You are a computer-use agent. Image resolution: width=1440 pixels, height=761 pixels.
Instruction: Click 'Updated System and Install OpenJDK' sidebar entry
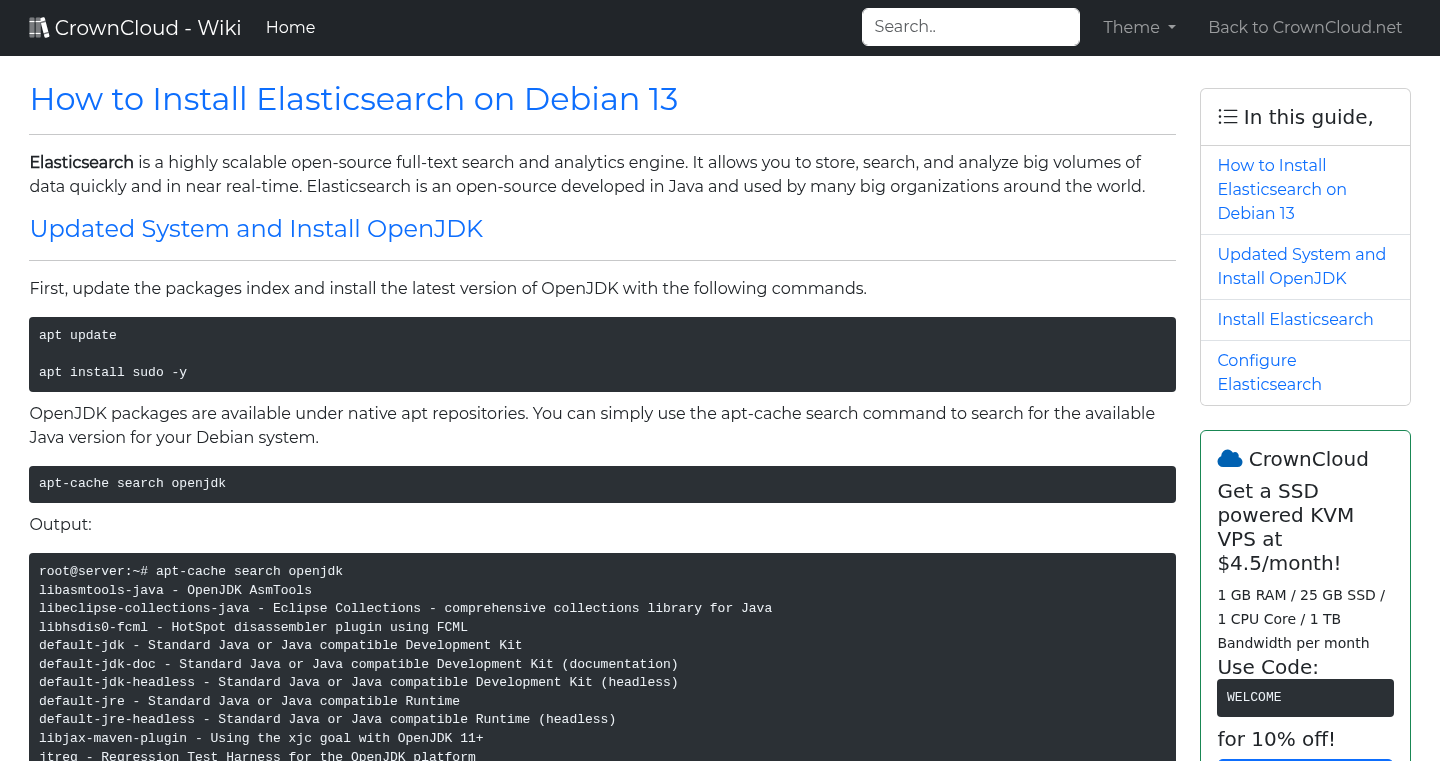pos(1301,266)
